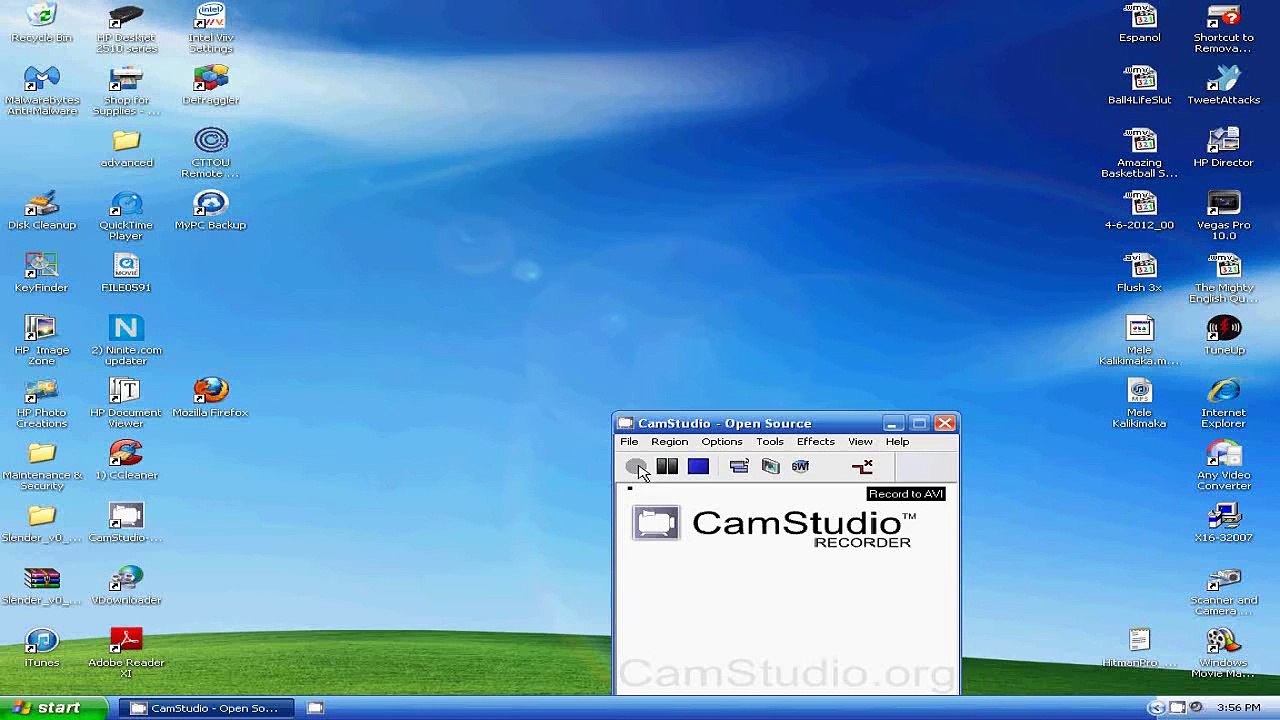Select the Windows Movie Maker icon
This screenshot has width=1280, height=720.
tap(1224, 653)
